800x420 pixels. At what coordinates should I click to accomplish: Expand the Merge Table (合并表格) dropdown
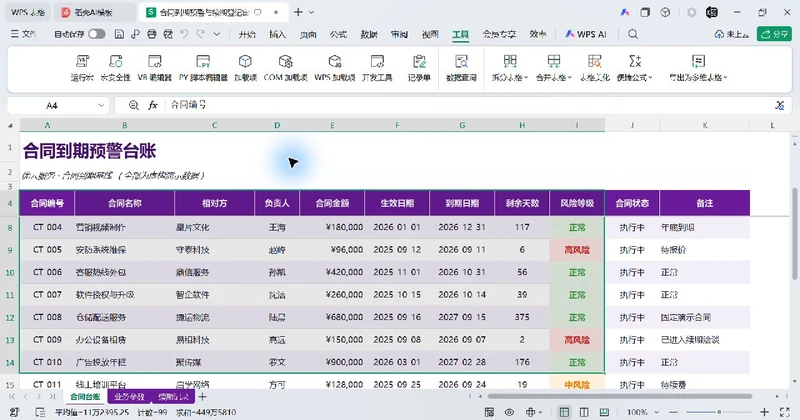(569, 78)
